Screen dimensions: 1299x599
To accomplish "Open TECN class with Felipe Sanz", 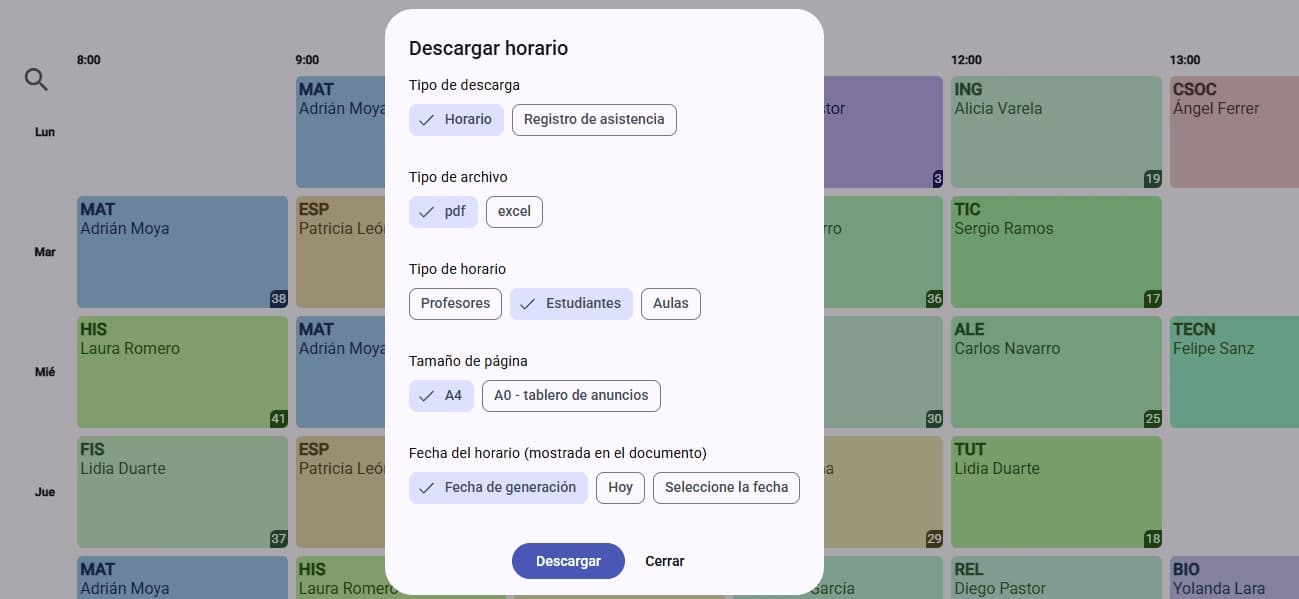I will [1233, 372].
